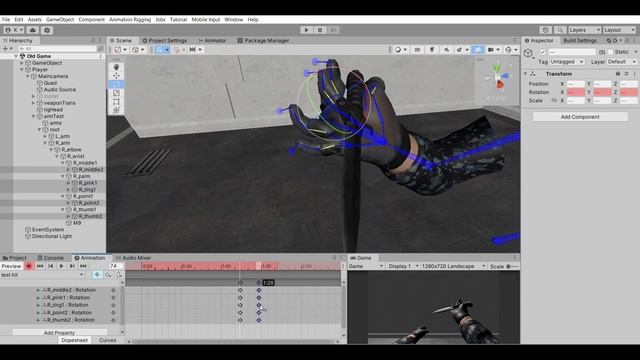Open the GameObject menu
Image resolution: width=640 pixels, height=360 pixels.
60,20
